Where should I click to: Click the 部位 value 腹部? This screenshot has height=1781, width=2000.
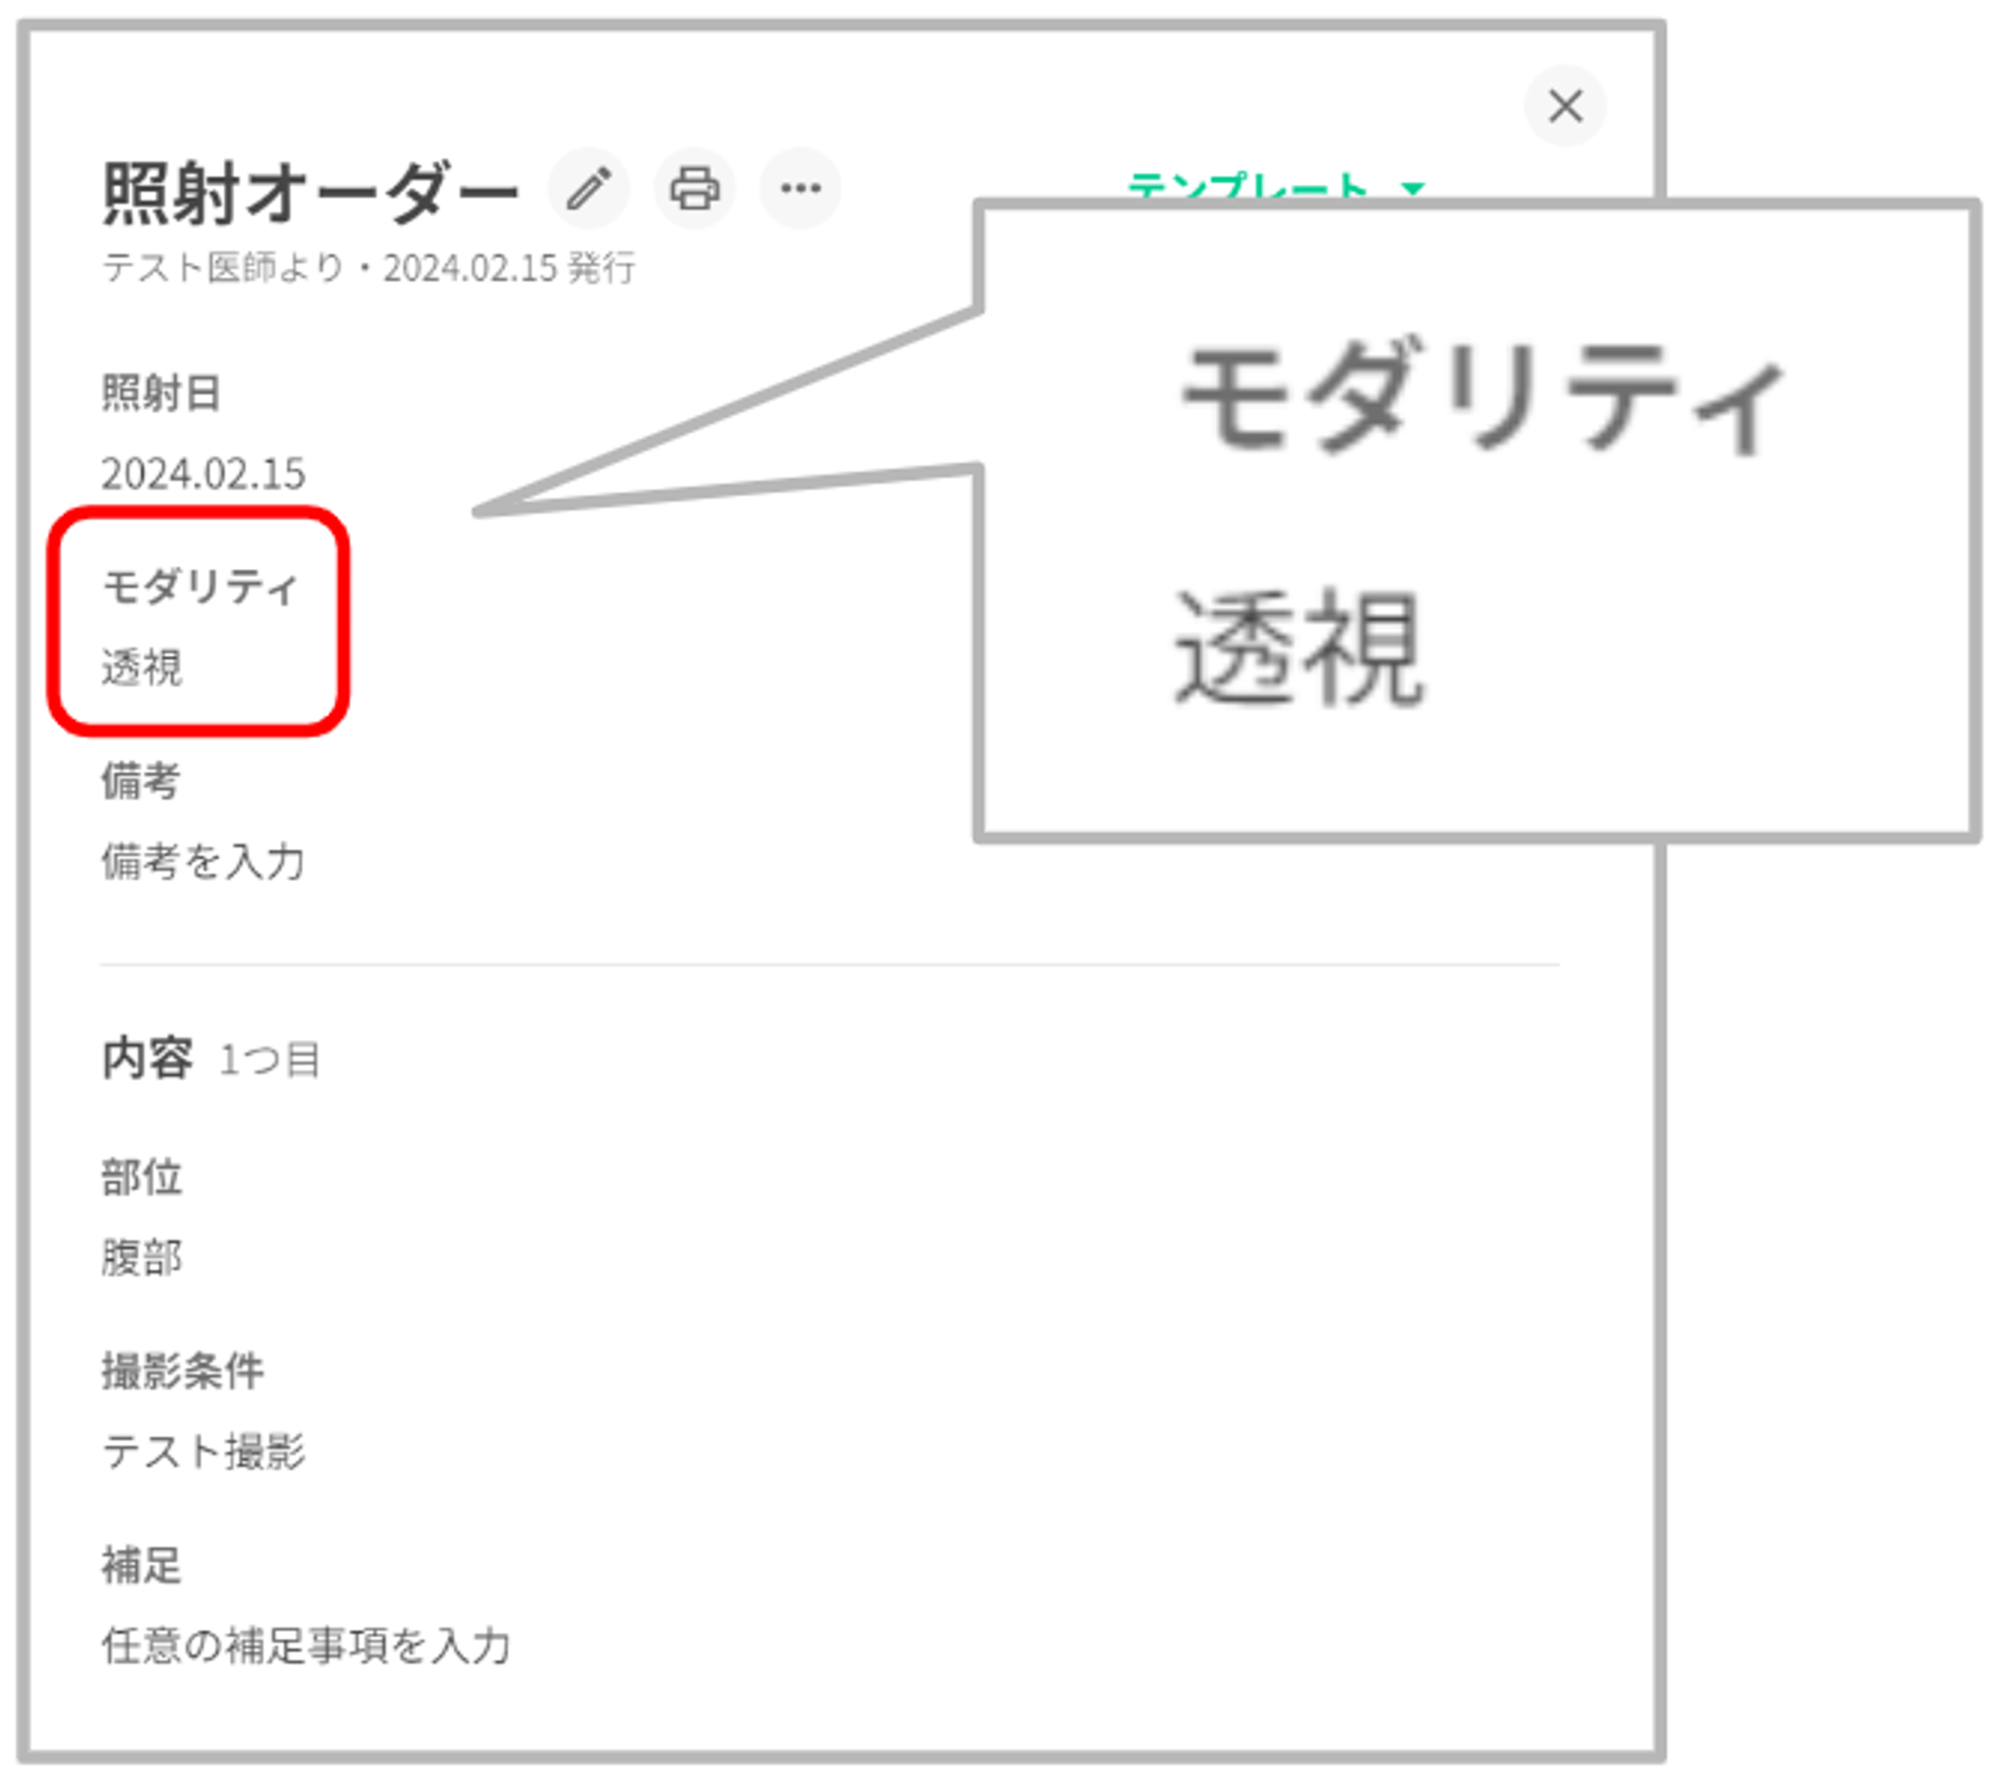pos(142,1257)
